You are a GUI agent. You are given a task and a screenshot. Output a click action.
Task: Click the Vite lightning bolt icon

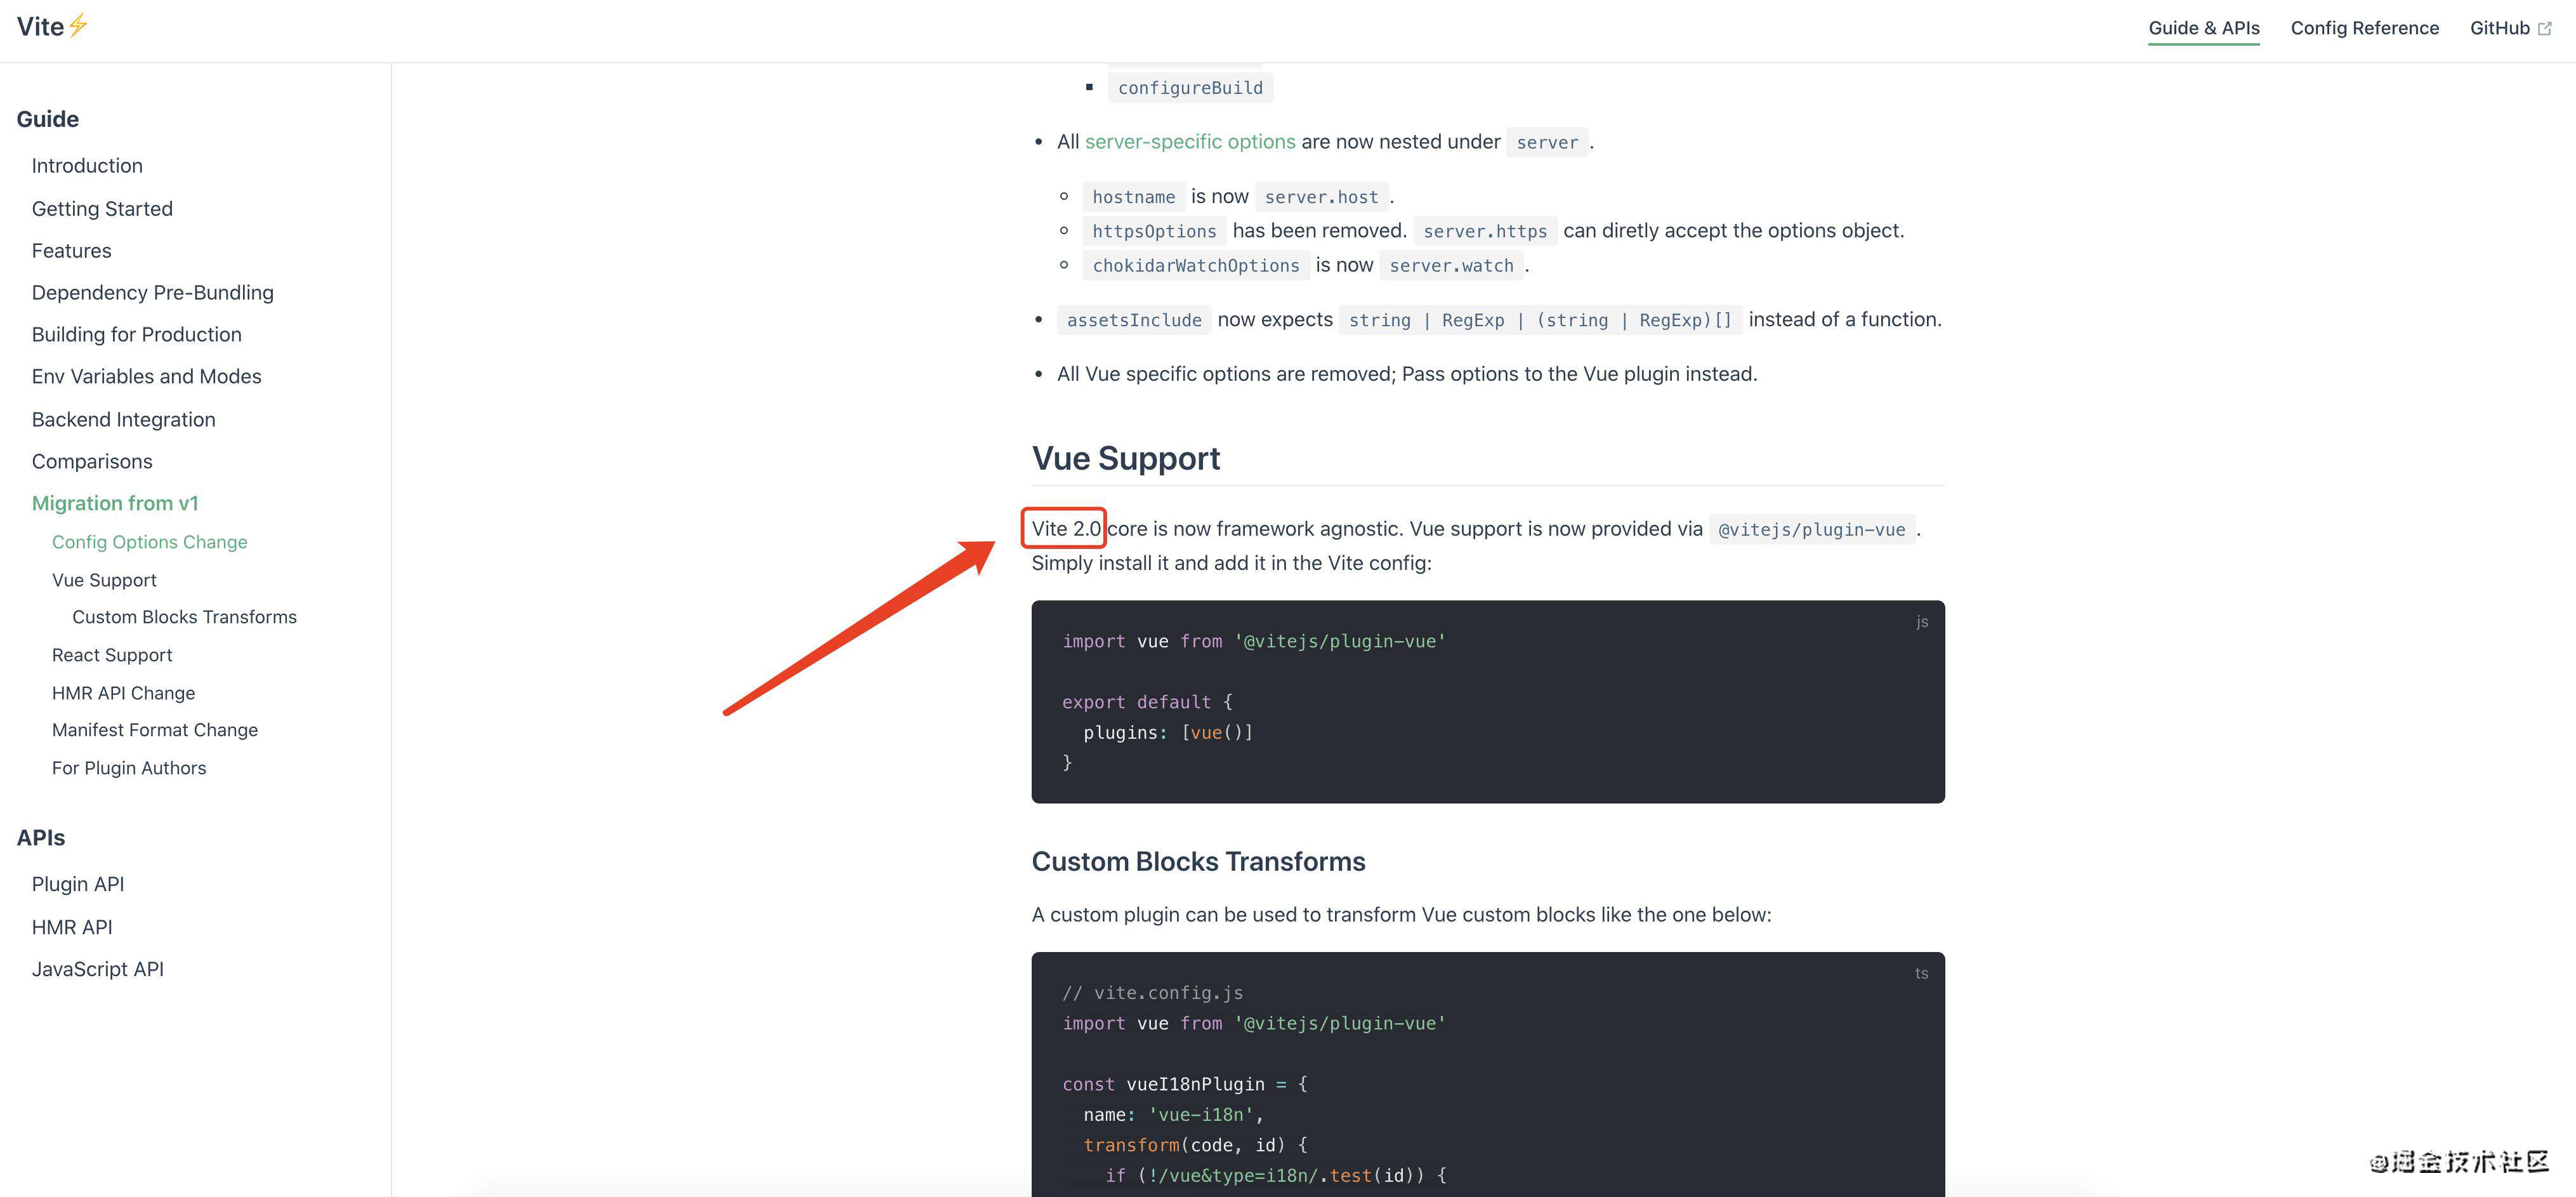(x=78, y=26)
